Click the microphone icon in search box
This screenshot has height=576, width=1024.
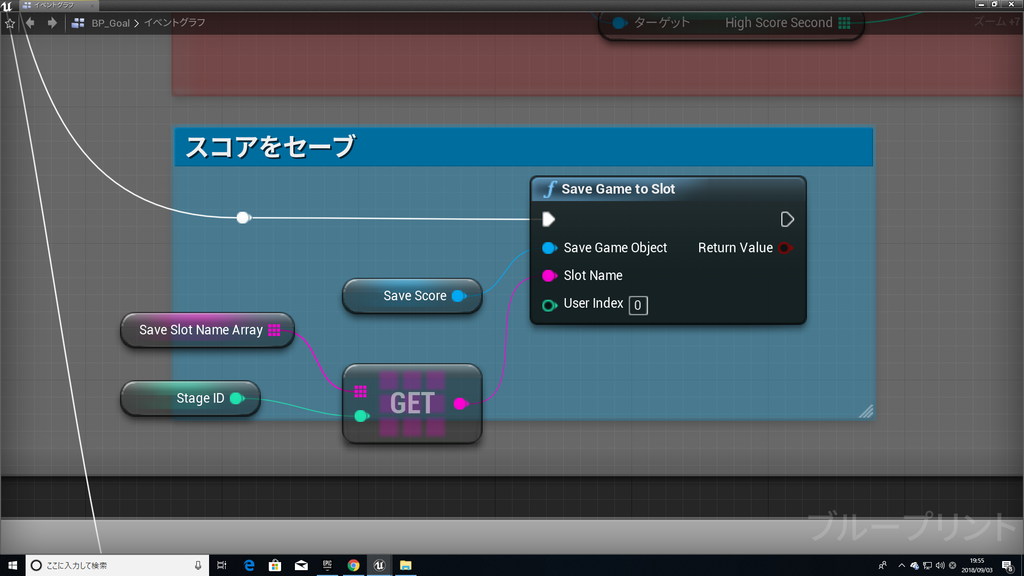click(198, 566)
